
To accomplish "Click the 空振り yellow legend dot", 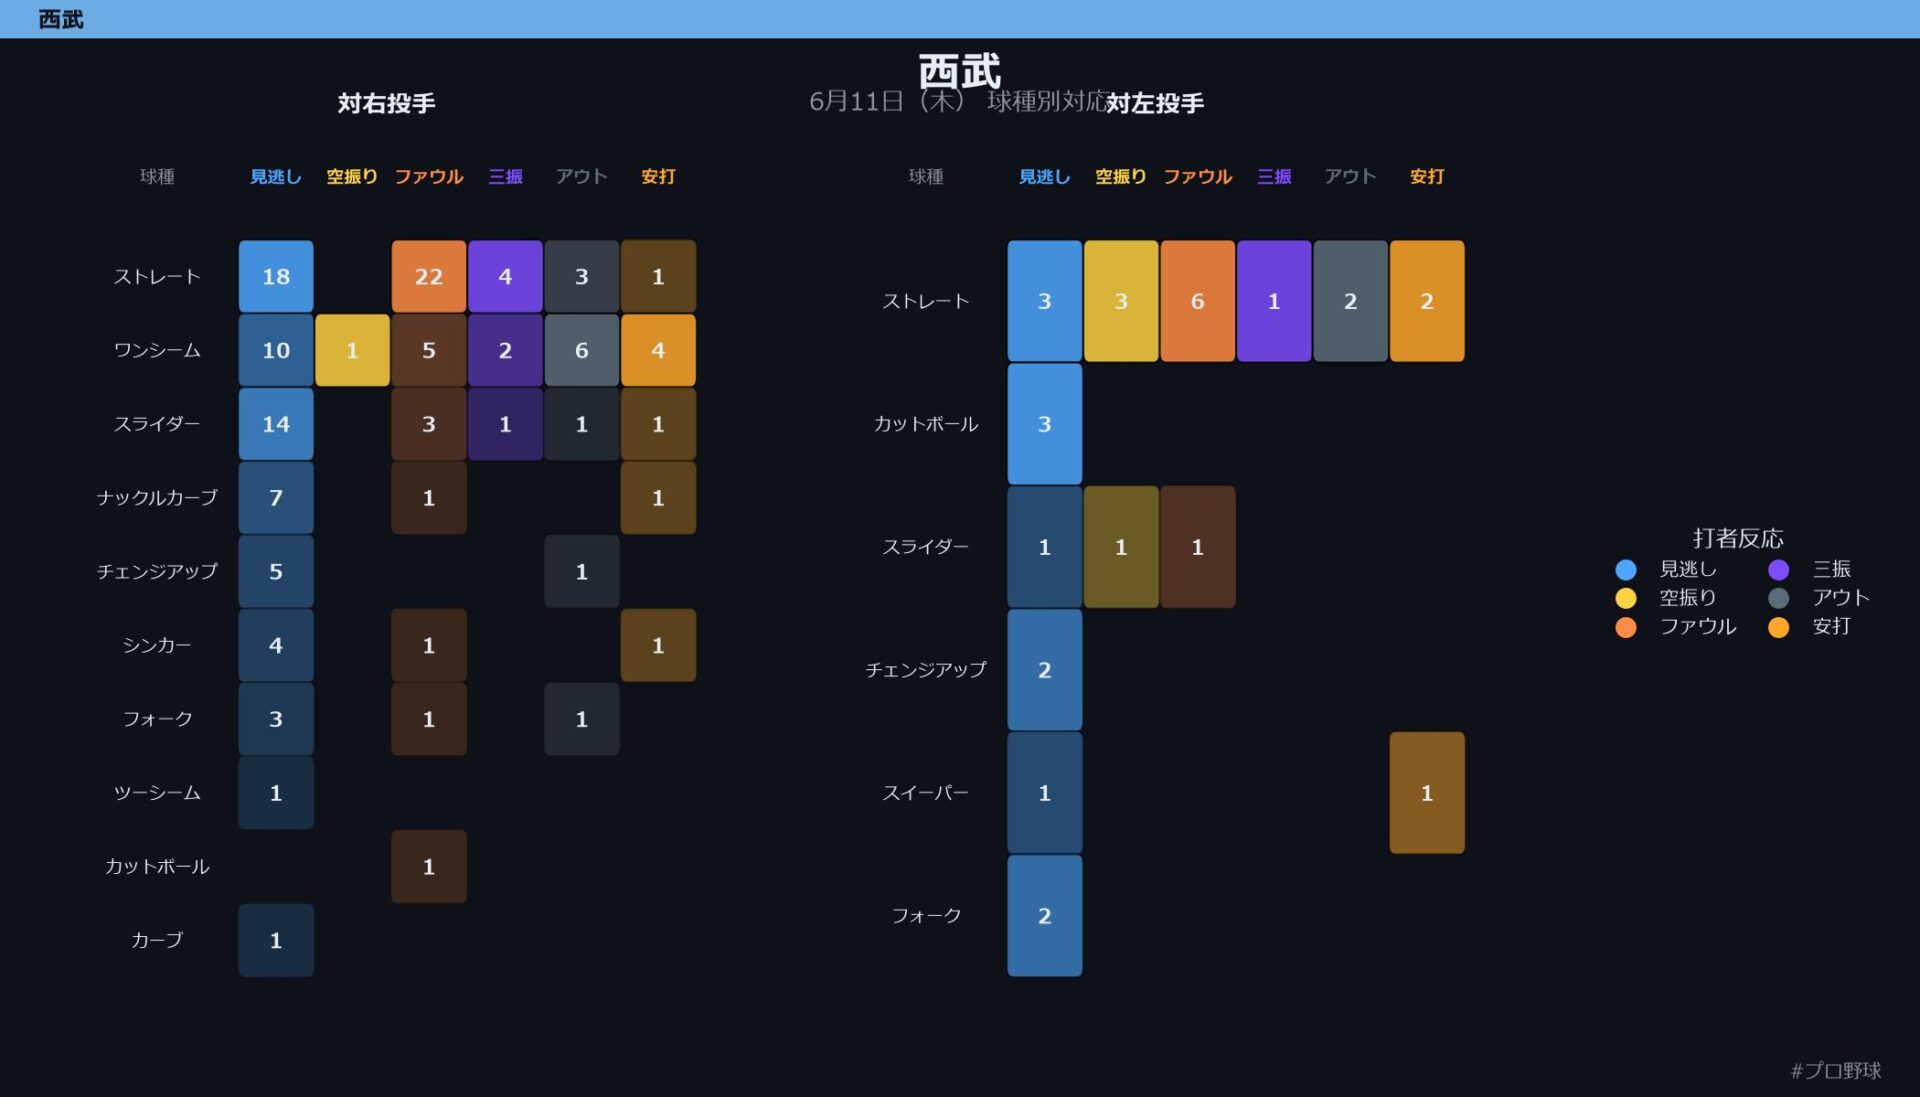I will 1626,598.
